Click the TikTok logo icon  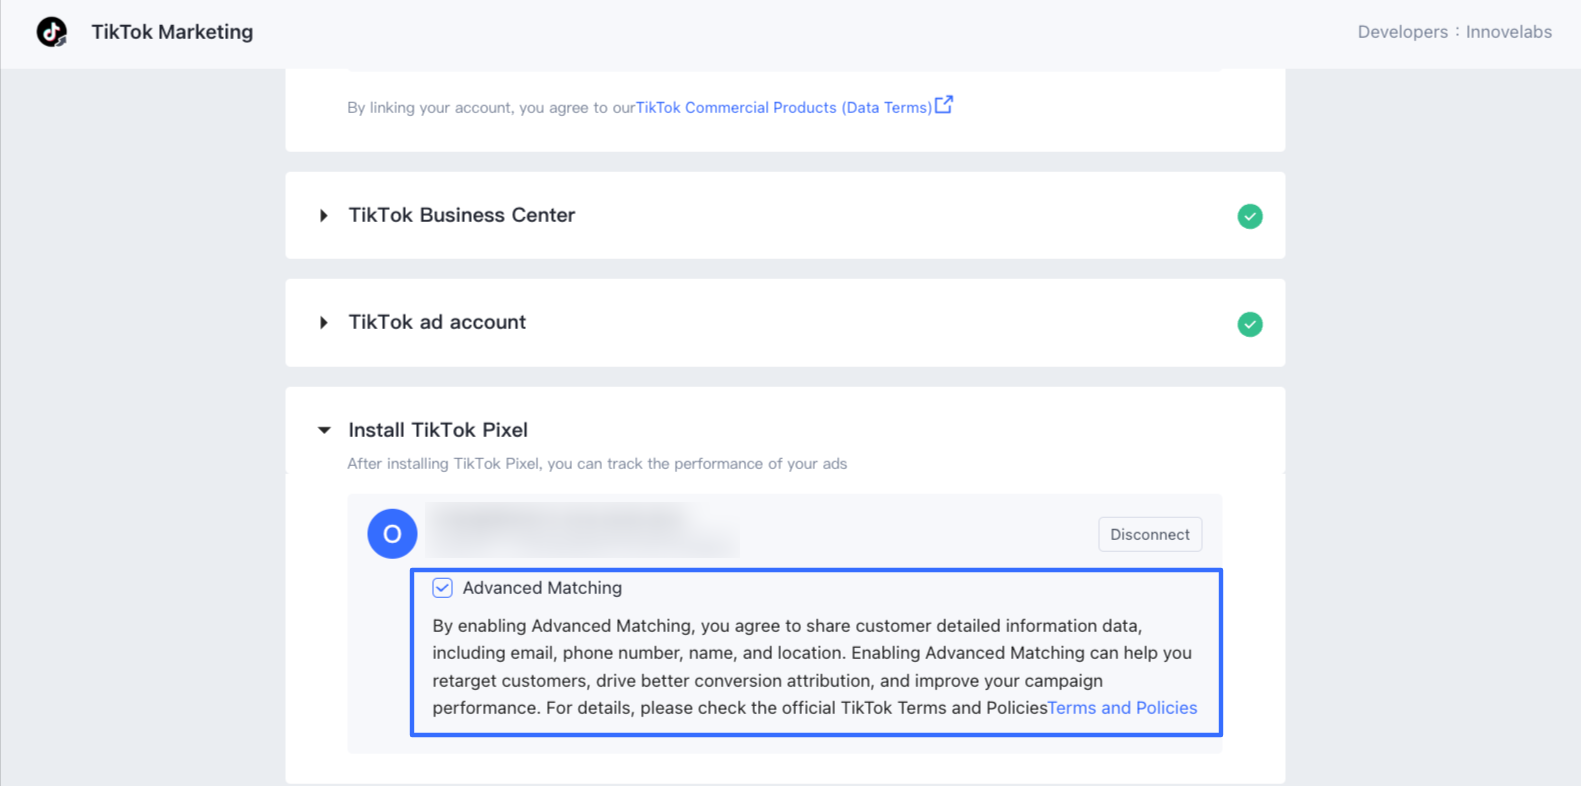[52, 32]
